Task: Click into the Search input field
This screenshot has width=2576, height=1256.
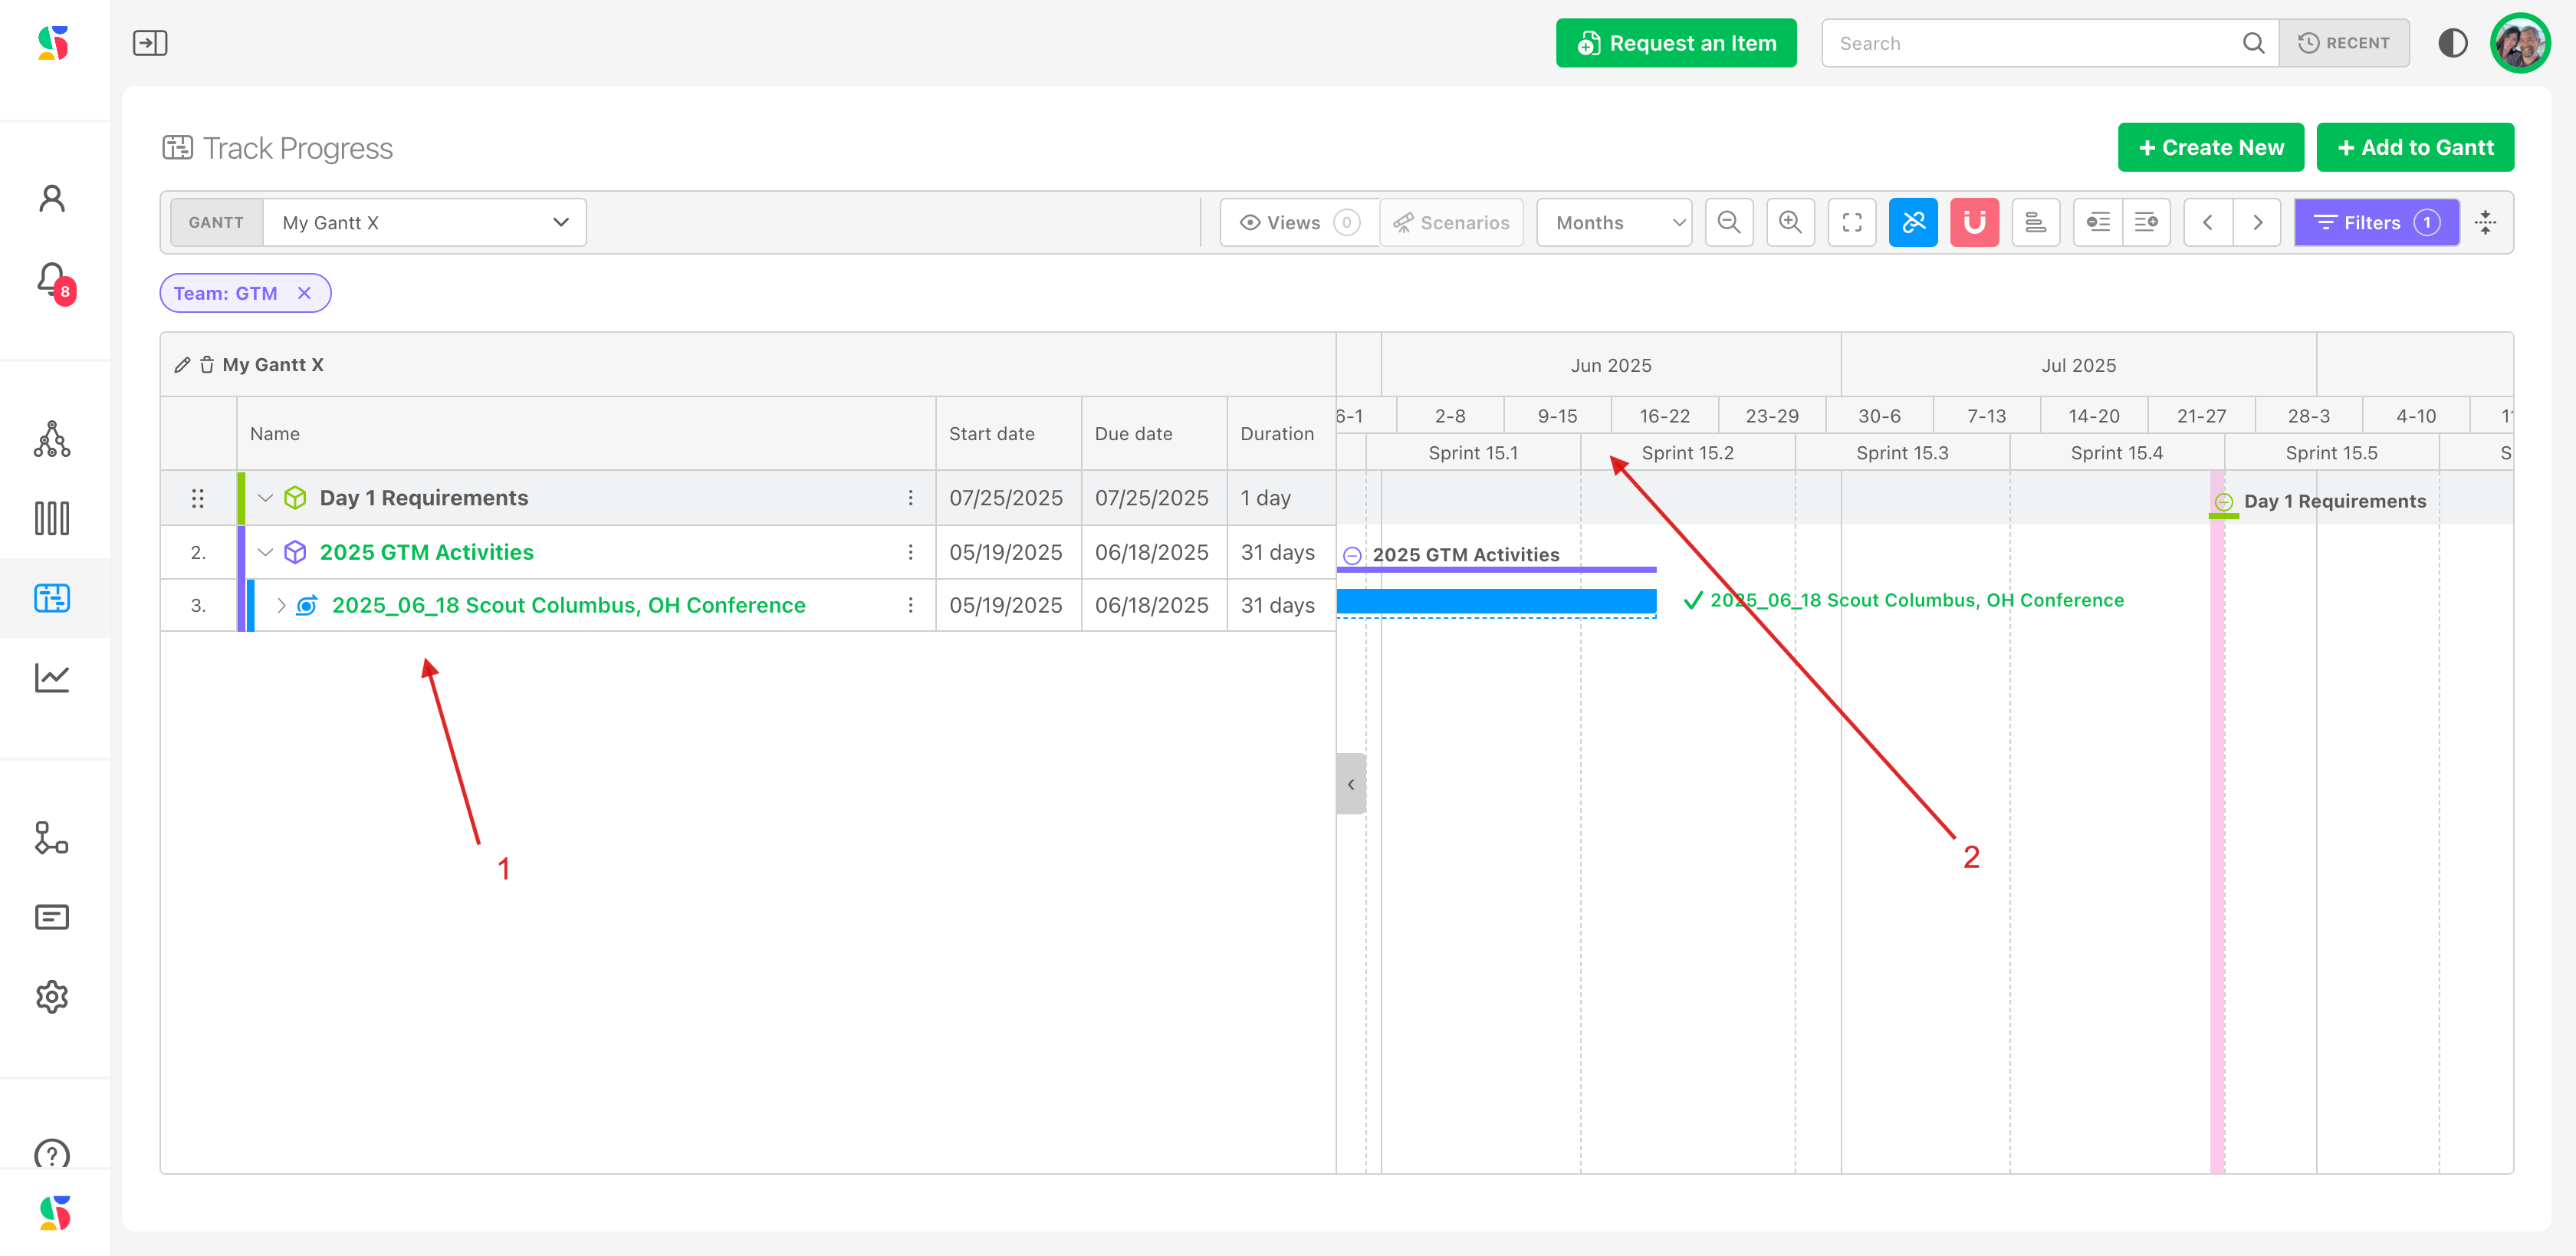Action: pos(2030,43)
